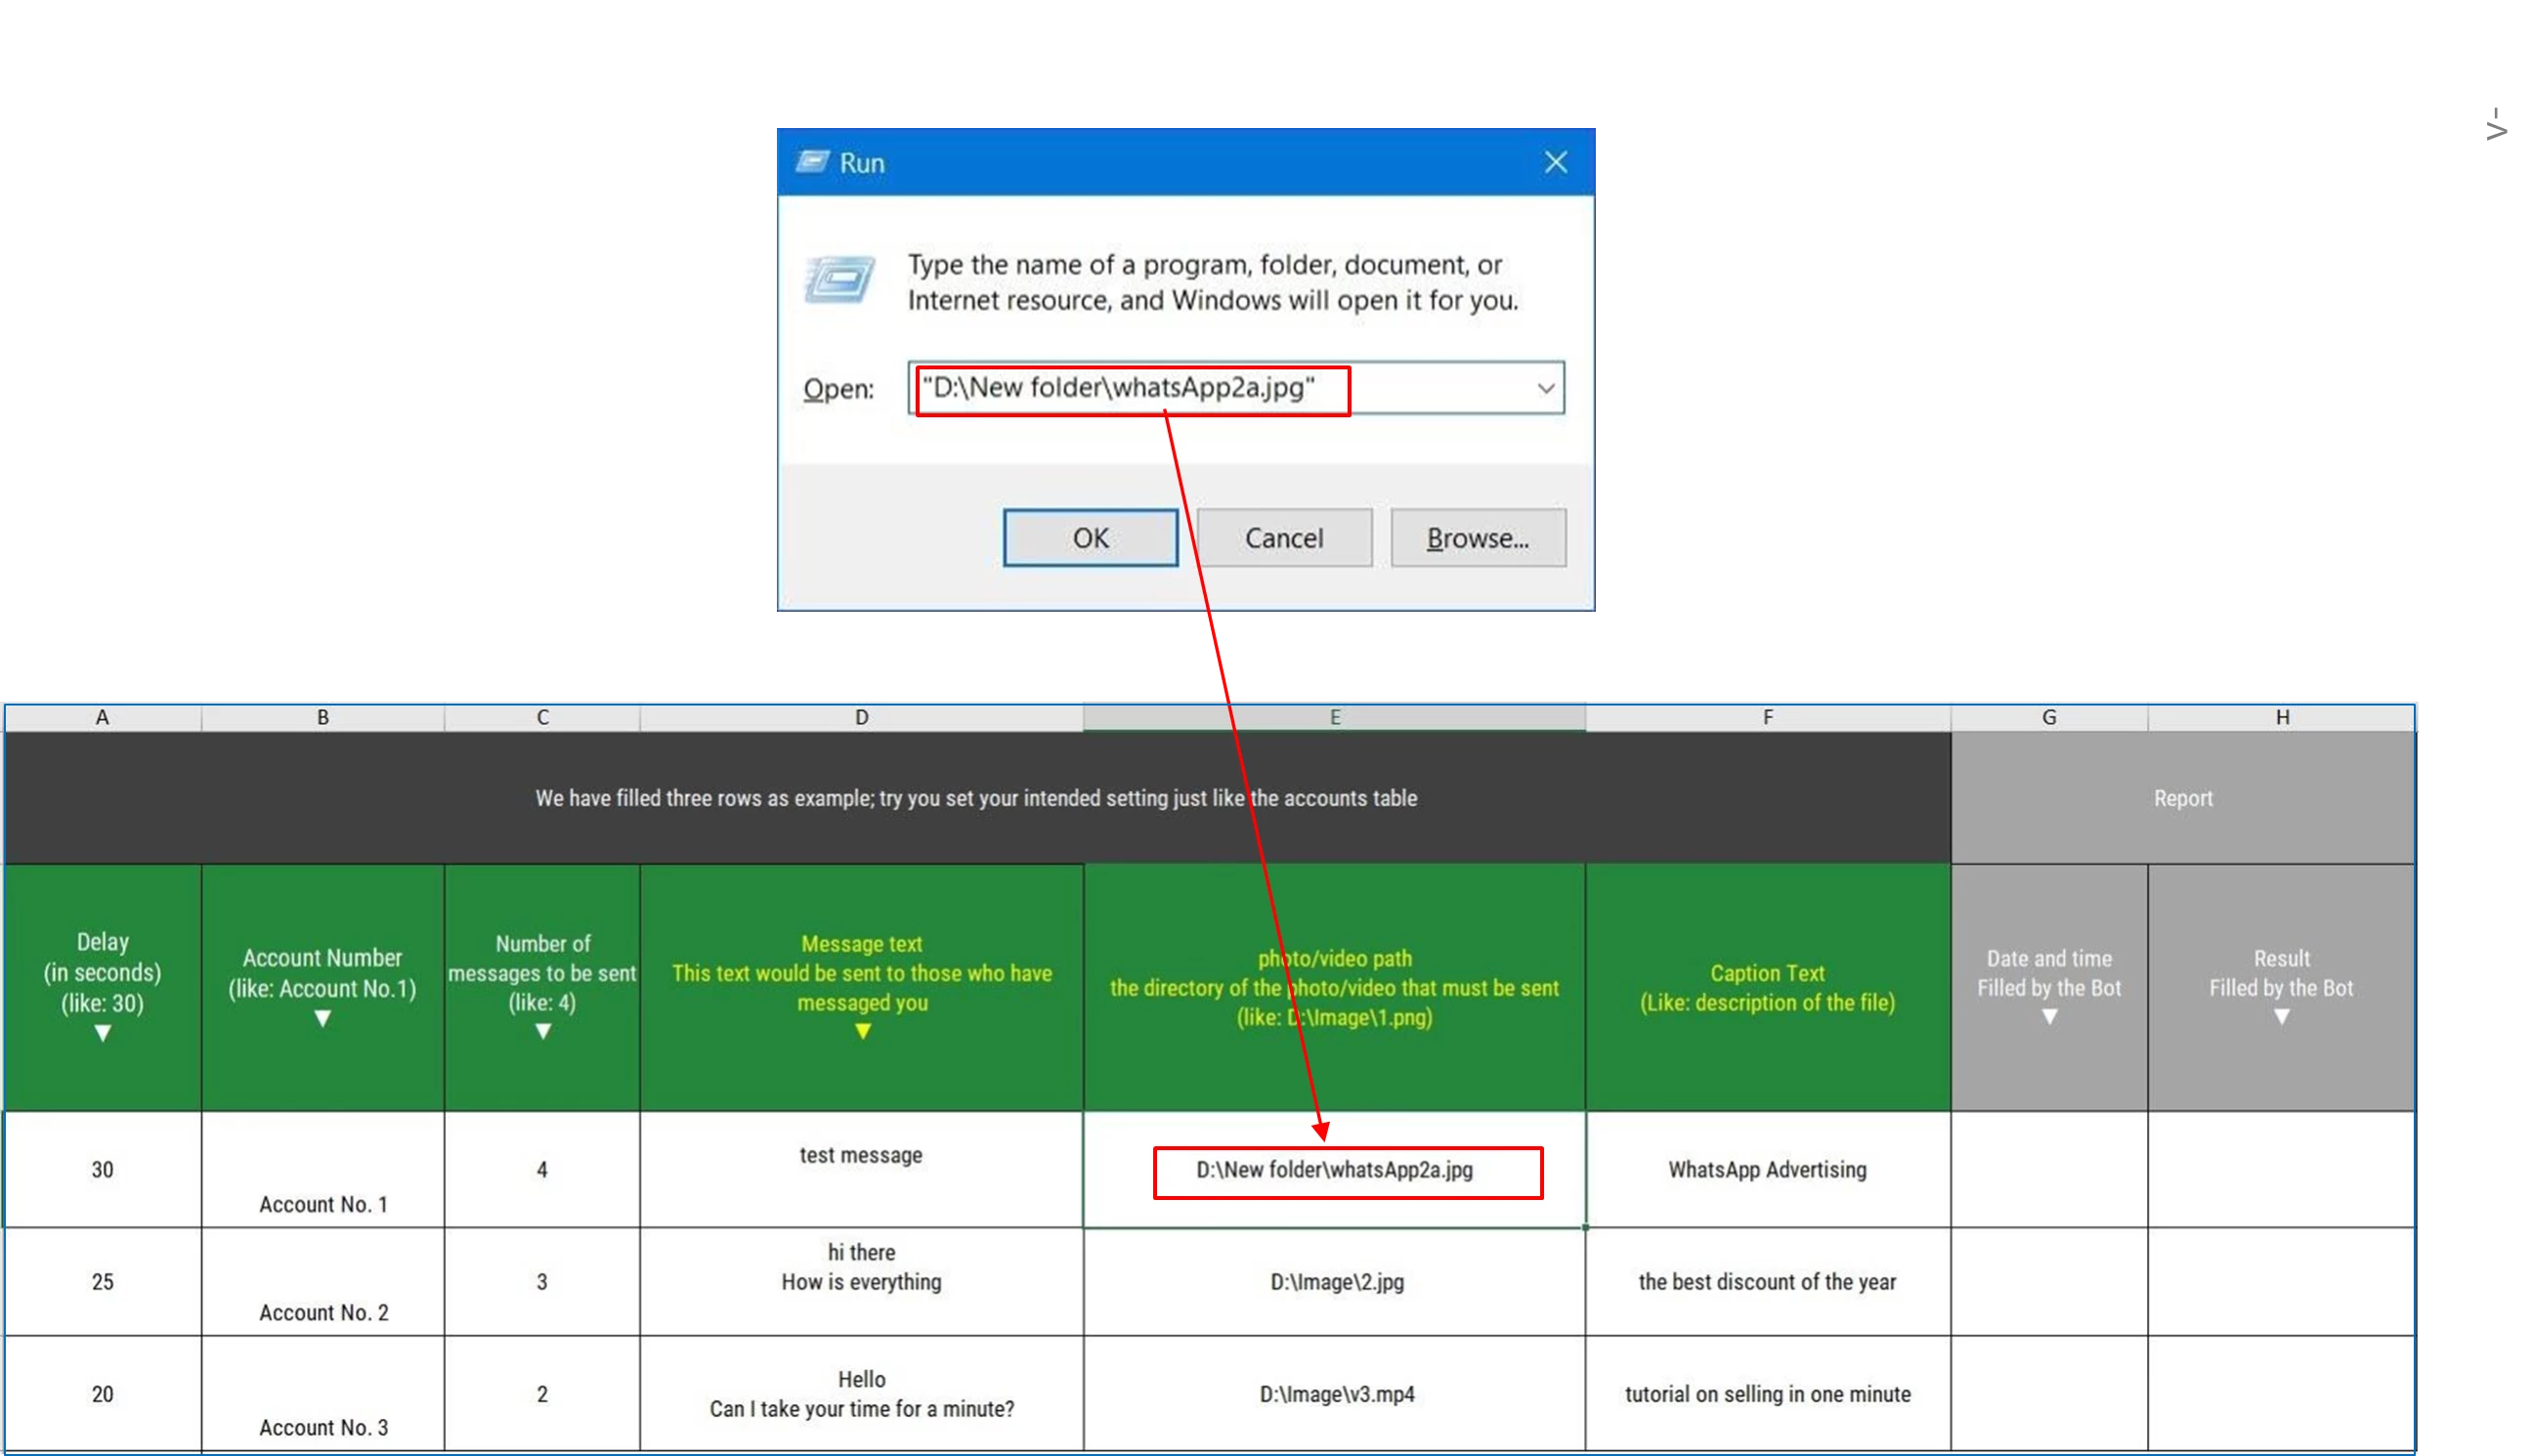Select column E header
Screen dimensions: 2533x1456
coord(1334,717)
